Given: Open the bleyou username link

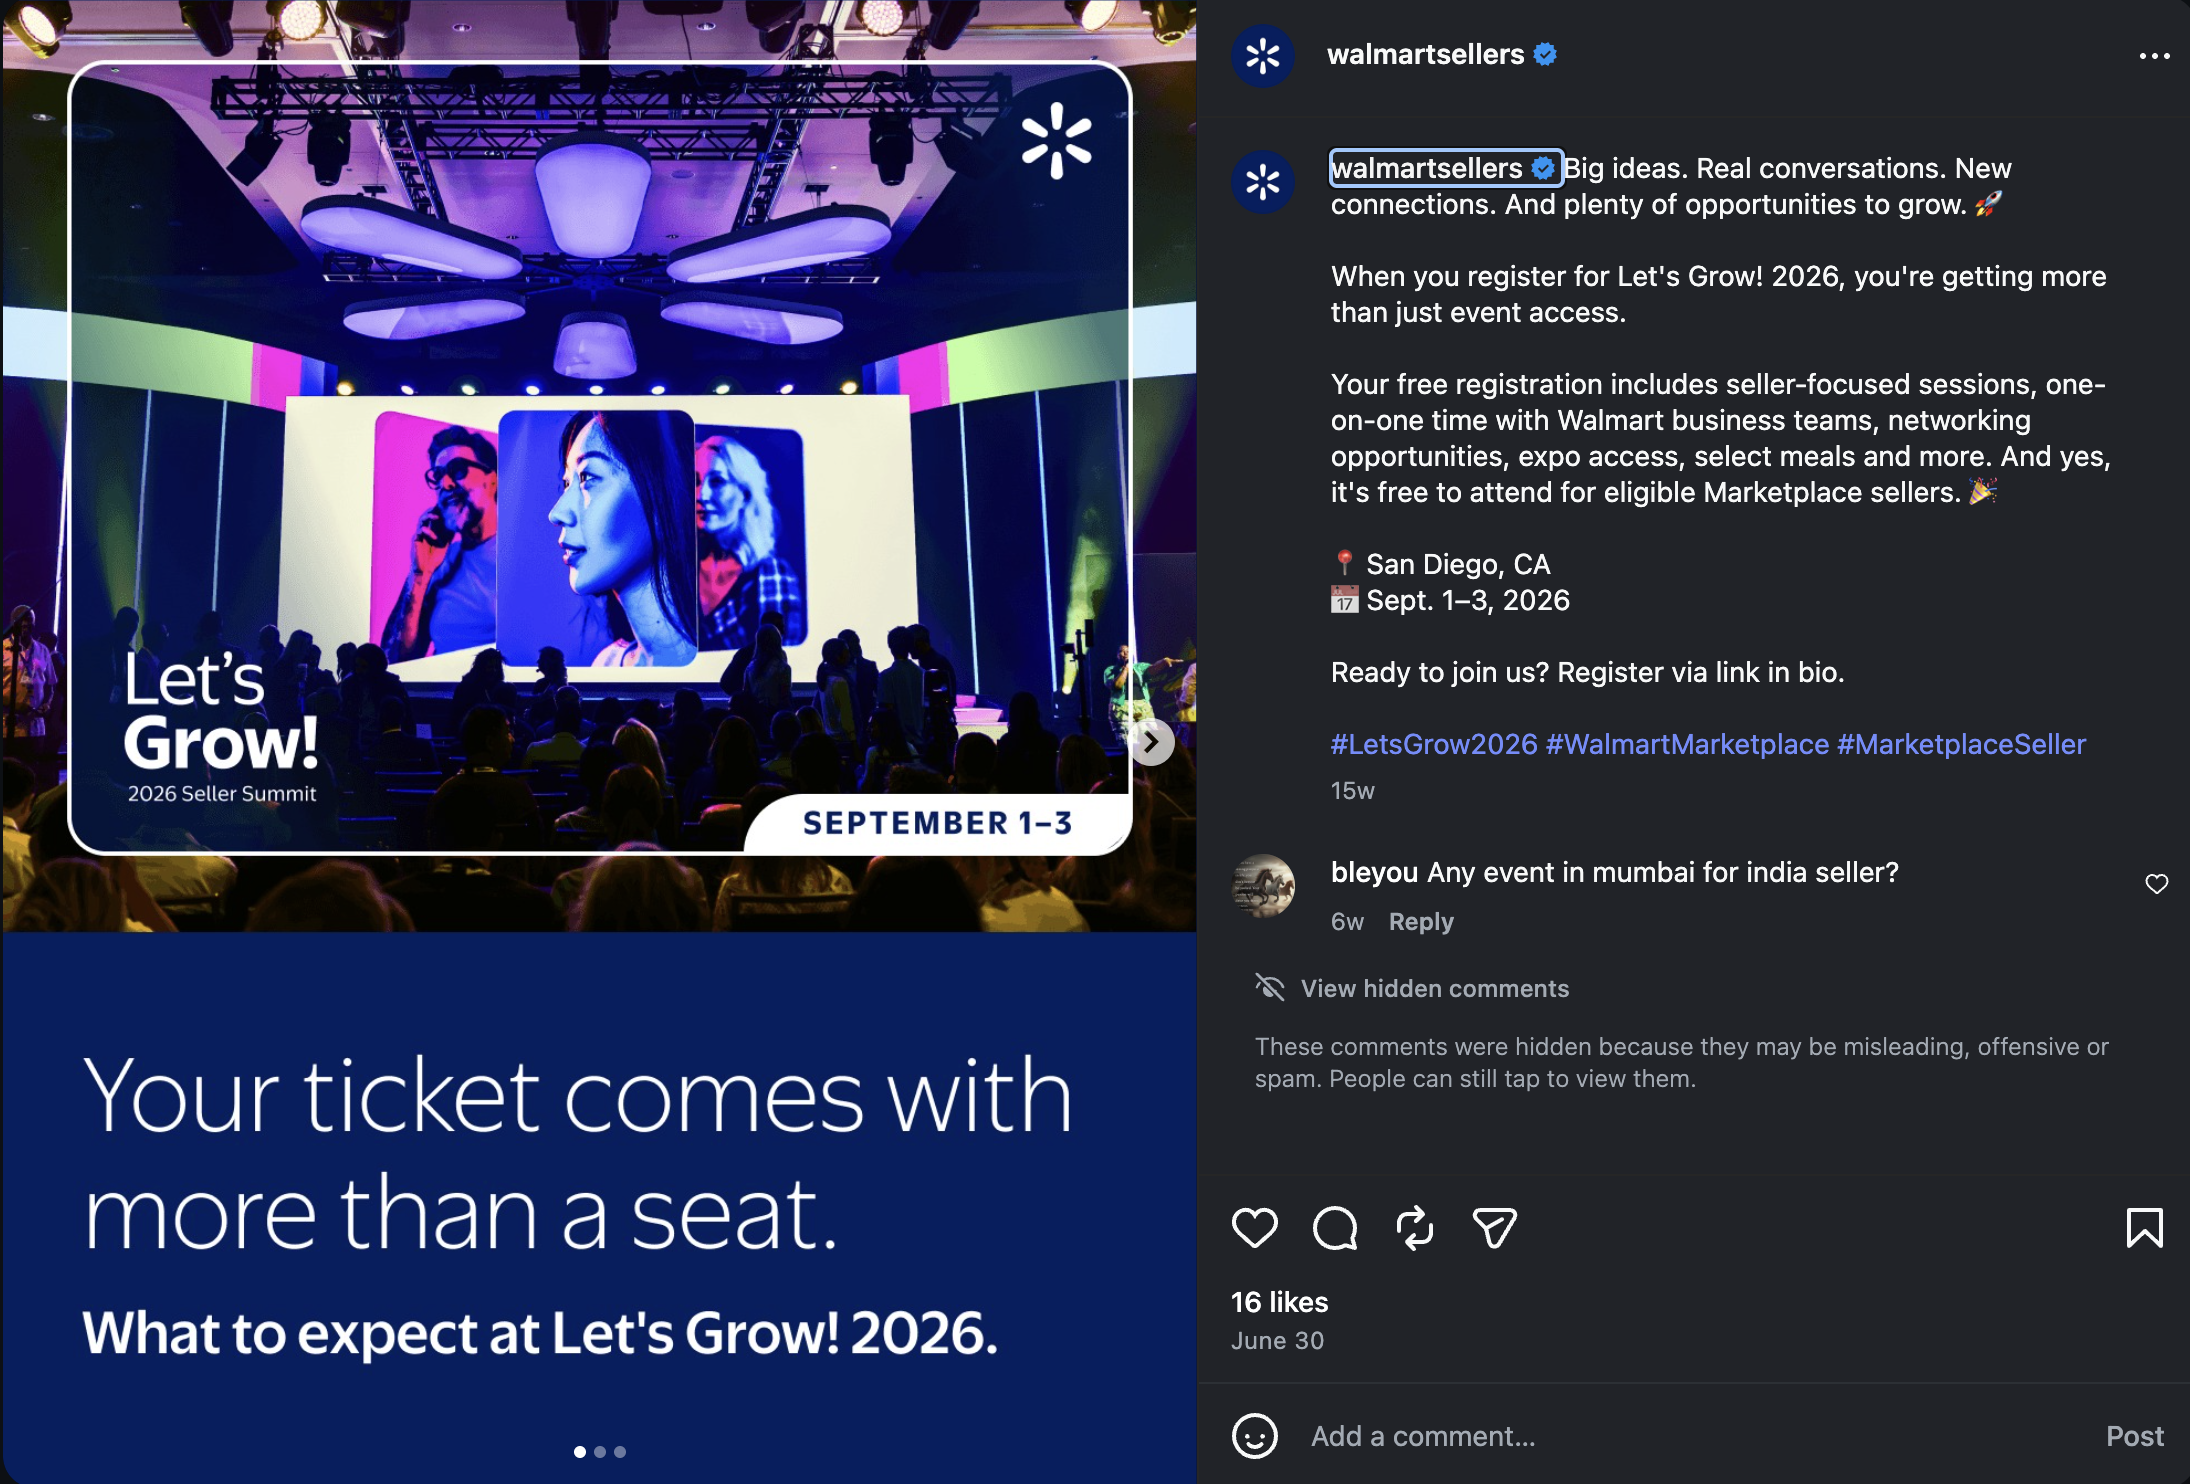Looking at the screenshot, I should click(1374, 872).
